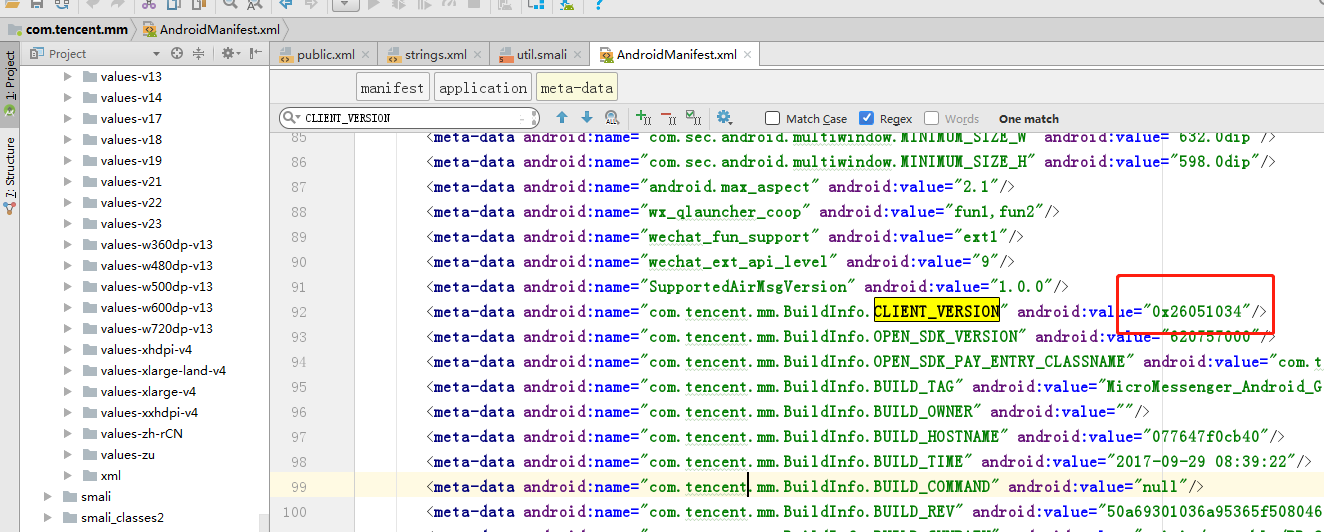Select the values-v19 folder
The height and width of the screenshot is (532, 1324).
click(131, 161)
